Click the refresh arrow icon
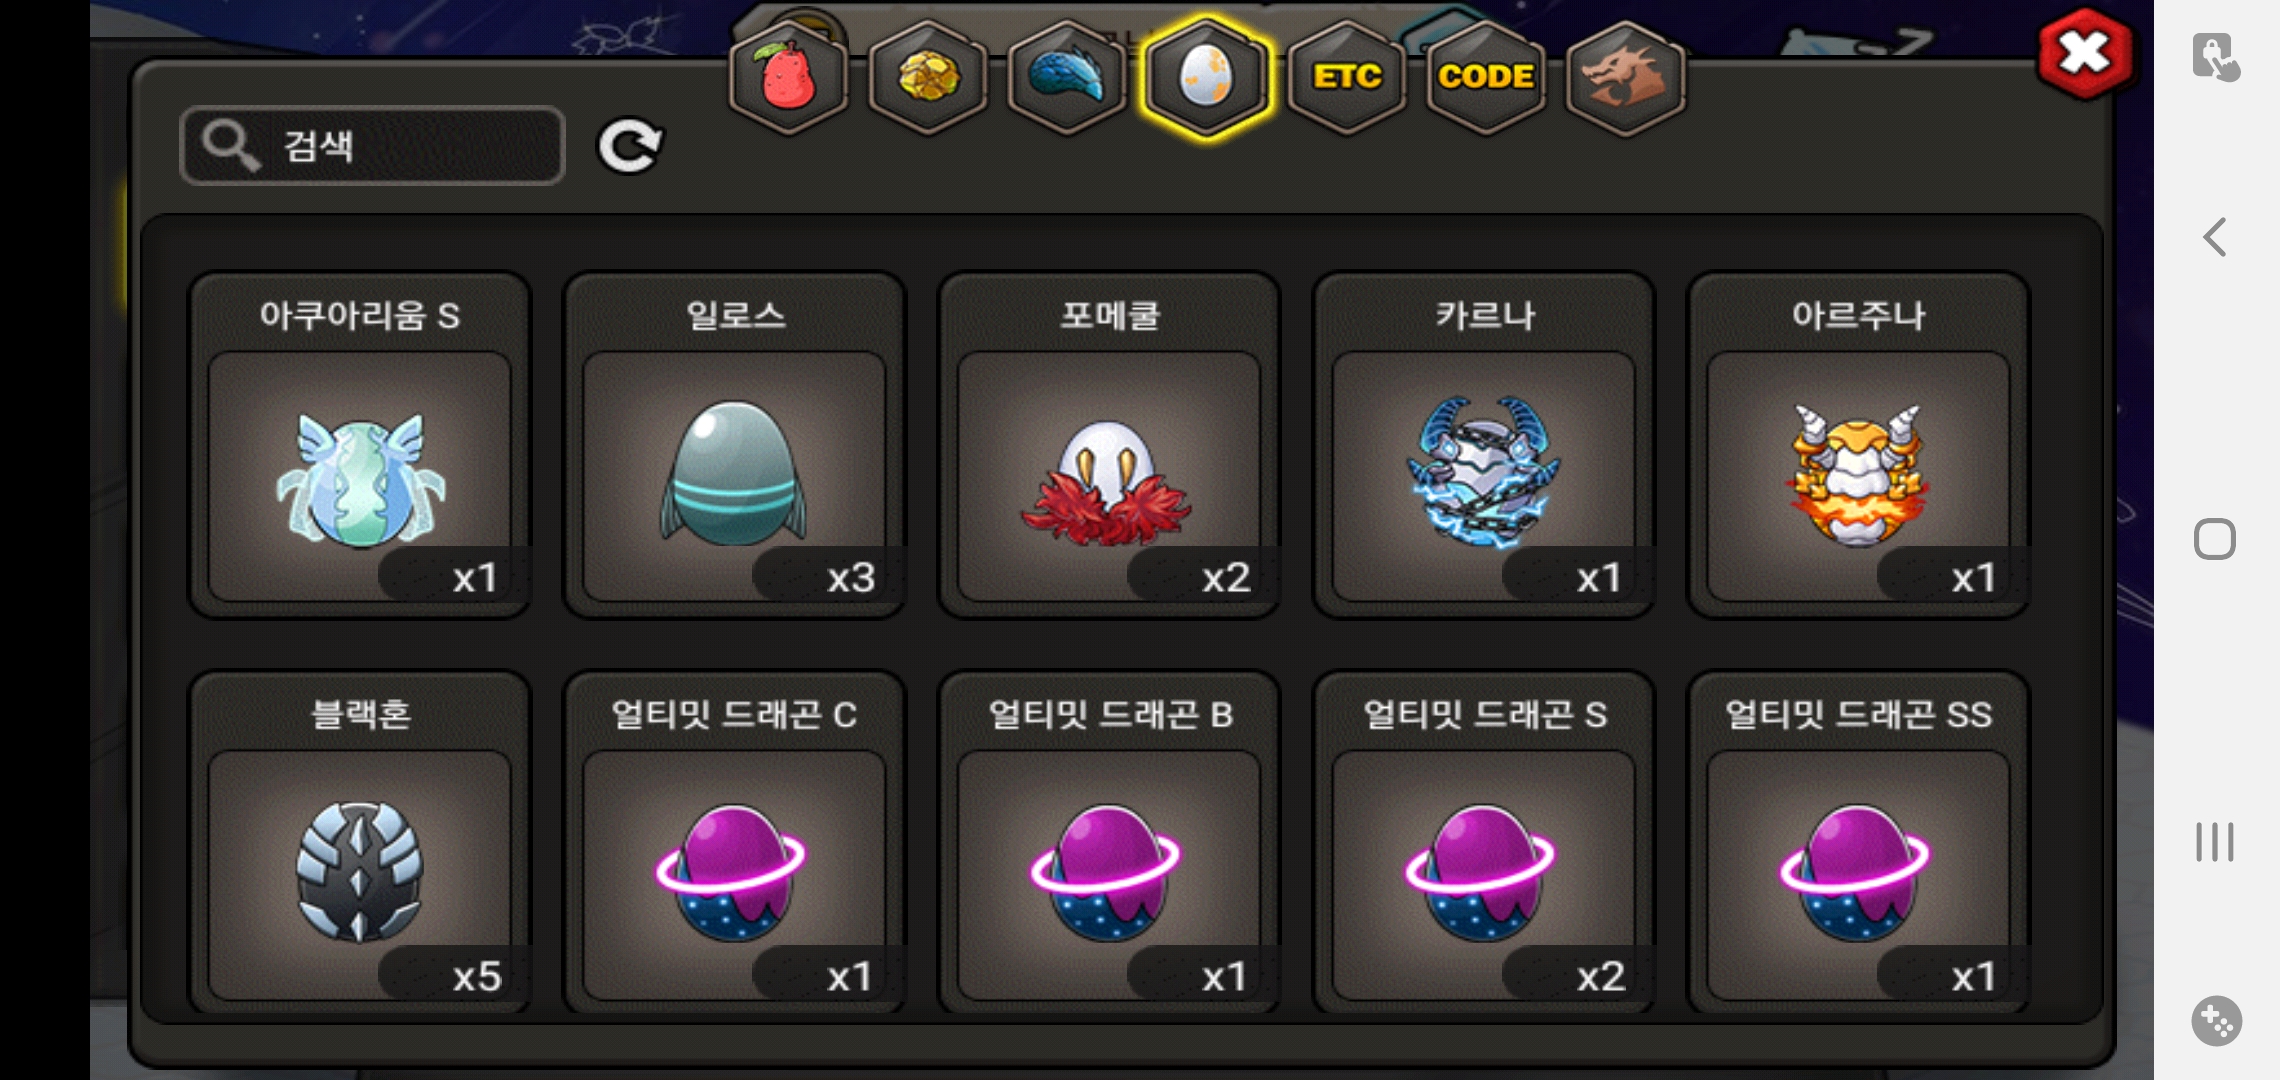 click(629, 146)
